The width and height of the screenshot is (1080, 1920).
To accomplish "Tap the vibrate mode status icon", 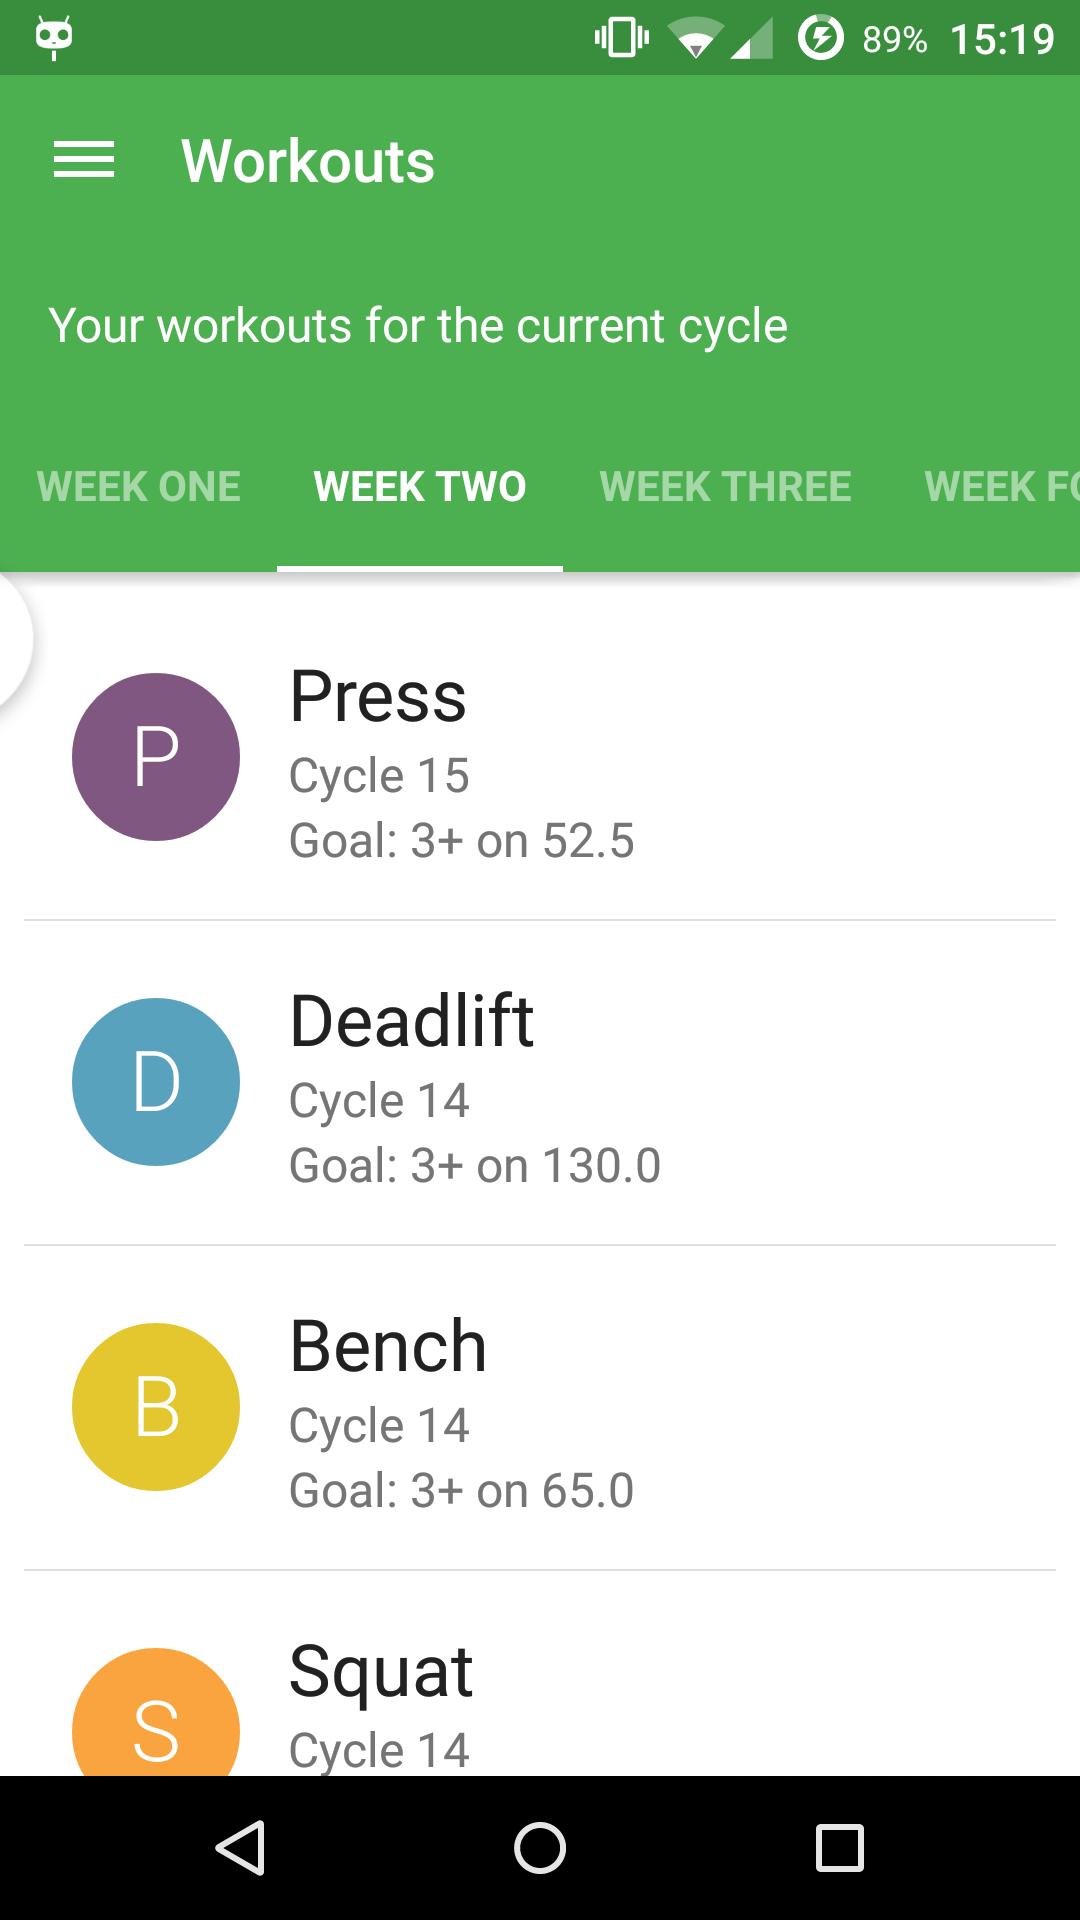I will (x=621, y=39).
